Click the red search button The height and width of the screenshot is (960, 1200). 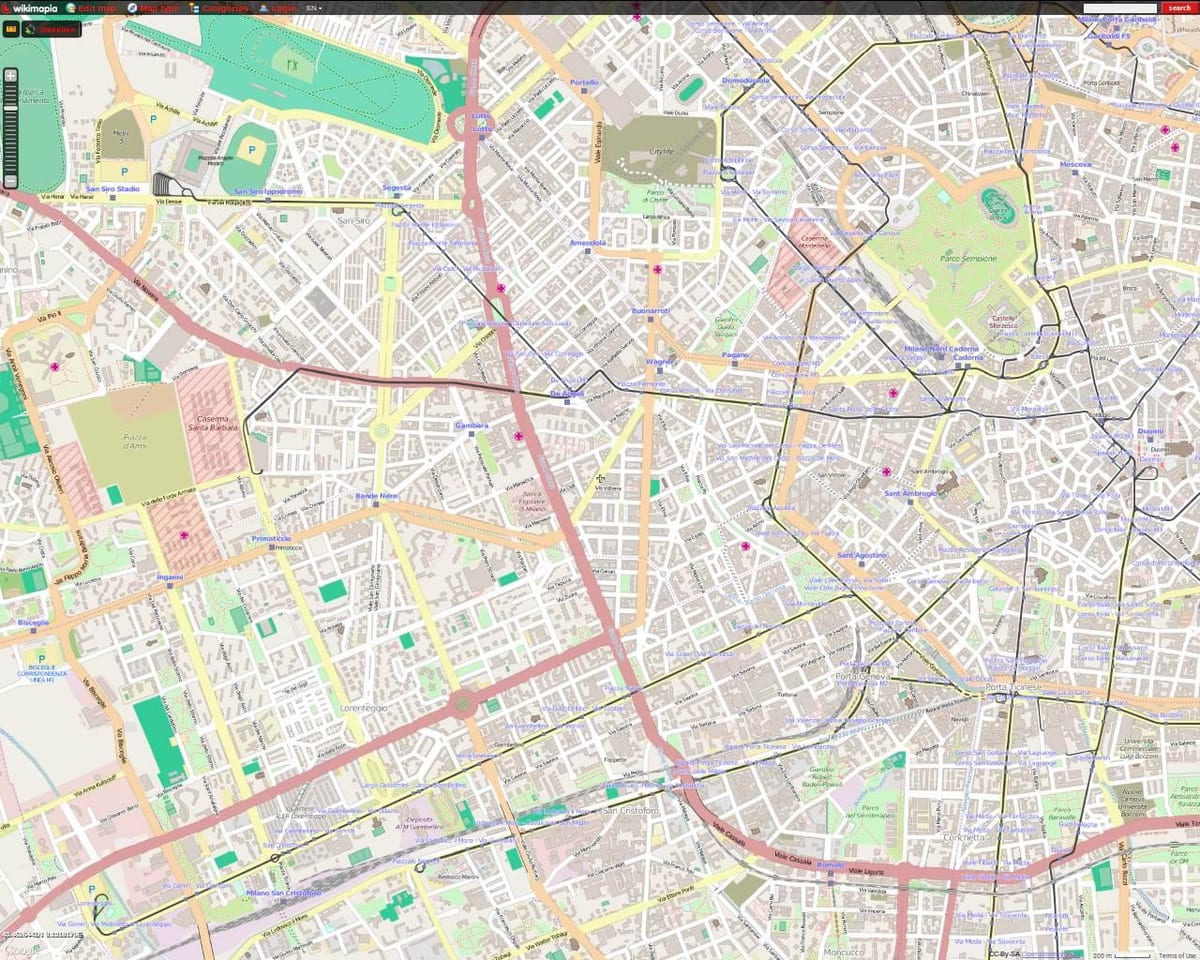click(1178, 7)
